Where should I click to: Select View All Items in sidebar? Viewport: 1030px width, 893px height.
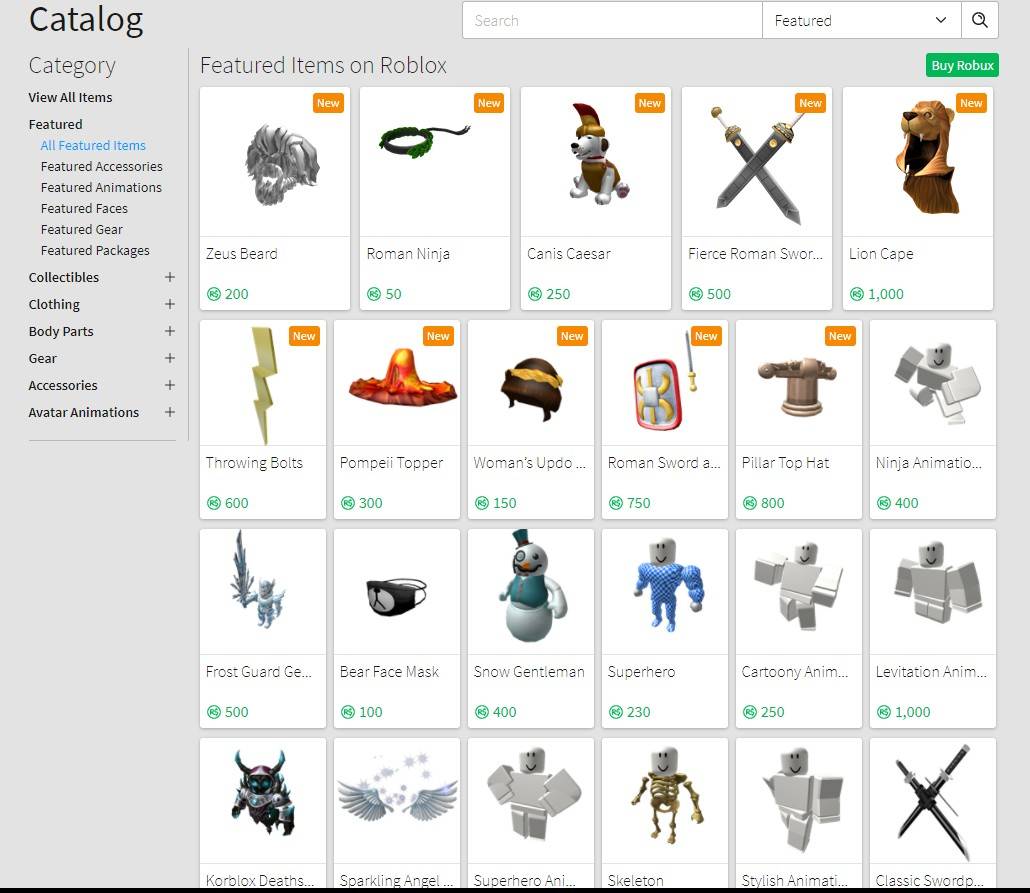pos(70,97)
